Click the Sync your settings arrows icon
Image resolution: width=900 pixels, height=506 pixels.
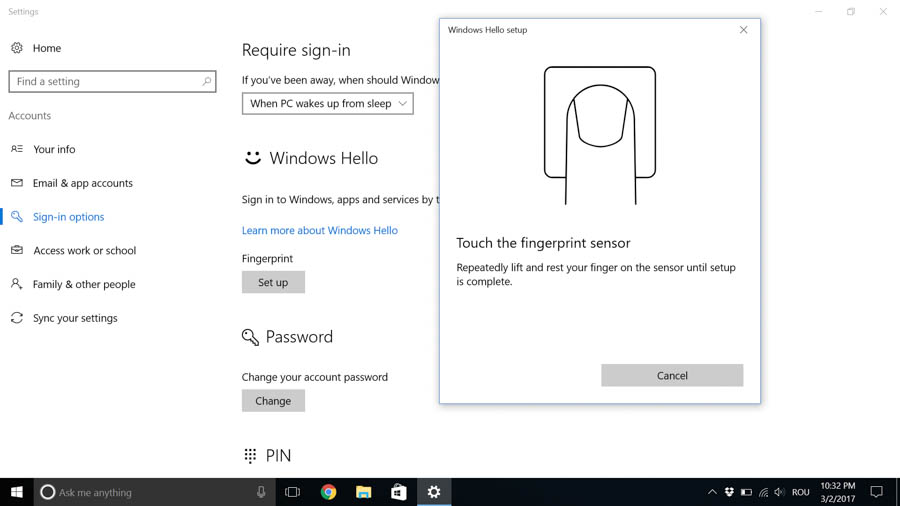pos(17,318)
